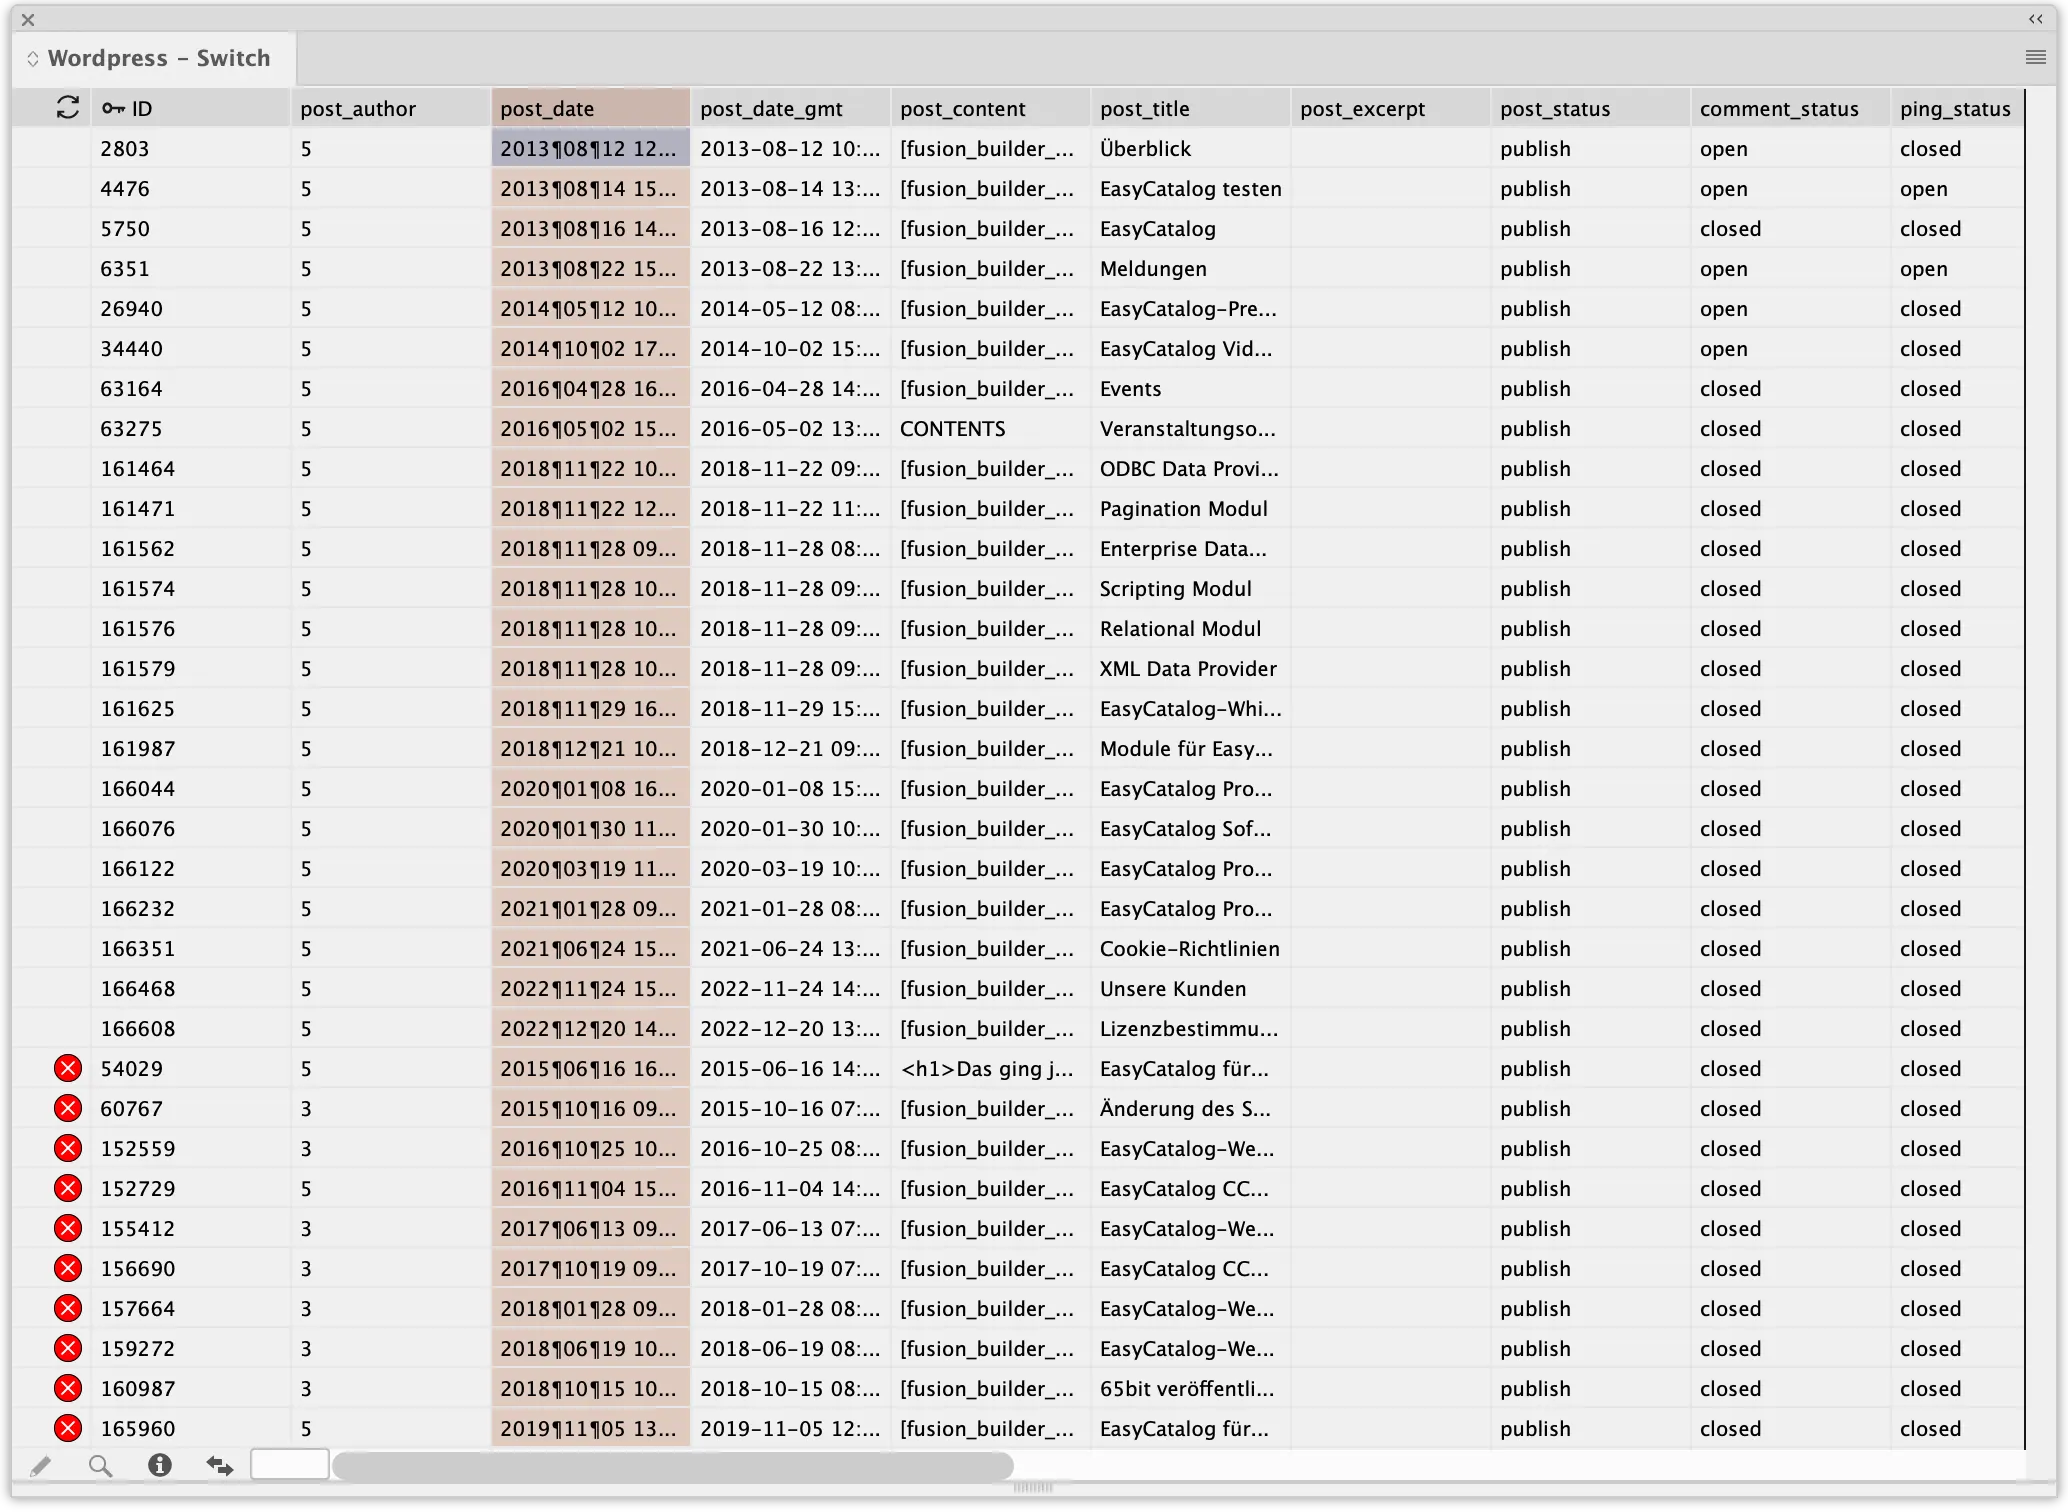The width and height of the screenshot is (2068, 1512).
Task: Click the swap arrows icon at bottom
Action: (x=220, y=1466)
